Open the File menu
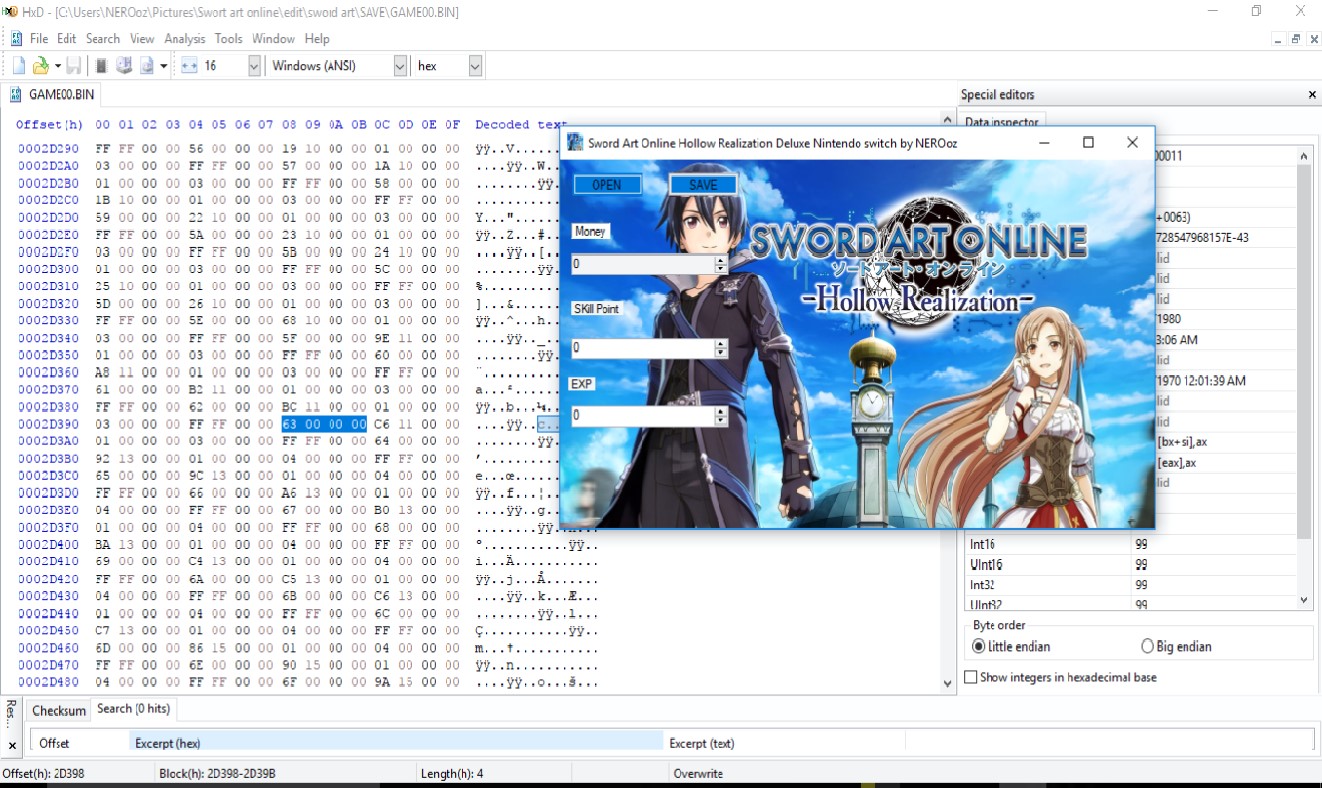The width and height of the screenshot is (1322, 788). point(39,39)
